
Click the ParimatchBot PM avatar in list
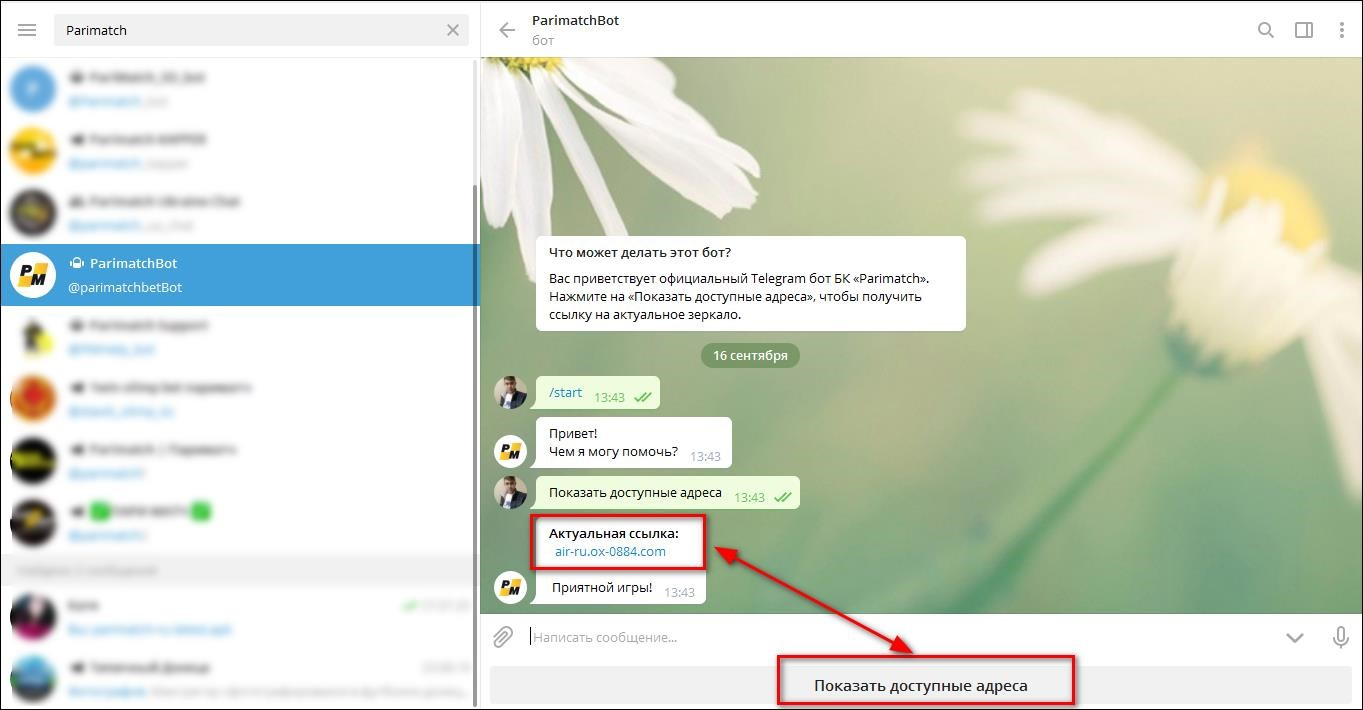click(33, 275)
